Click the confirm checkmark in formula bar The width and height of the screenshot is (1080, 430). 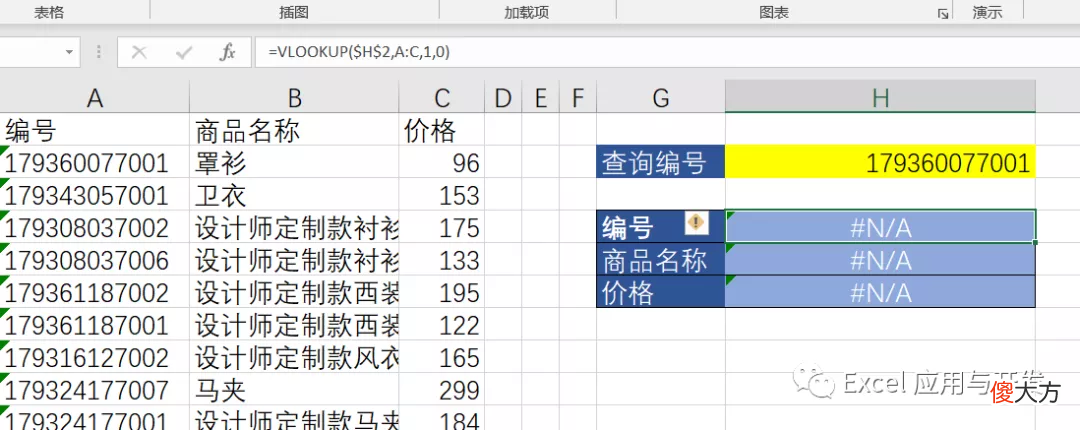183,52
